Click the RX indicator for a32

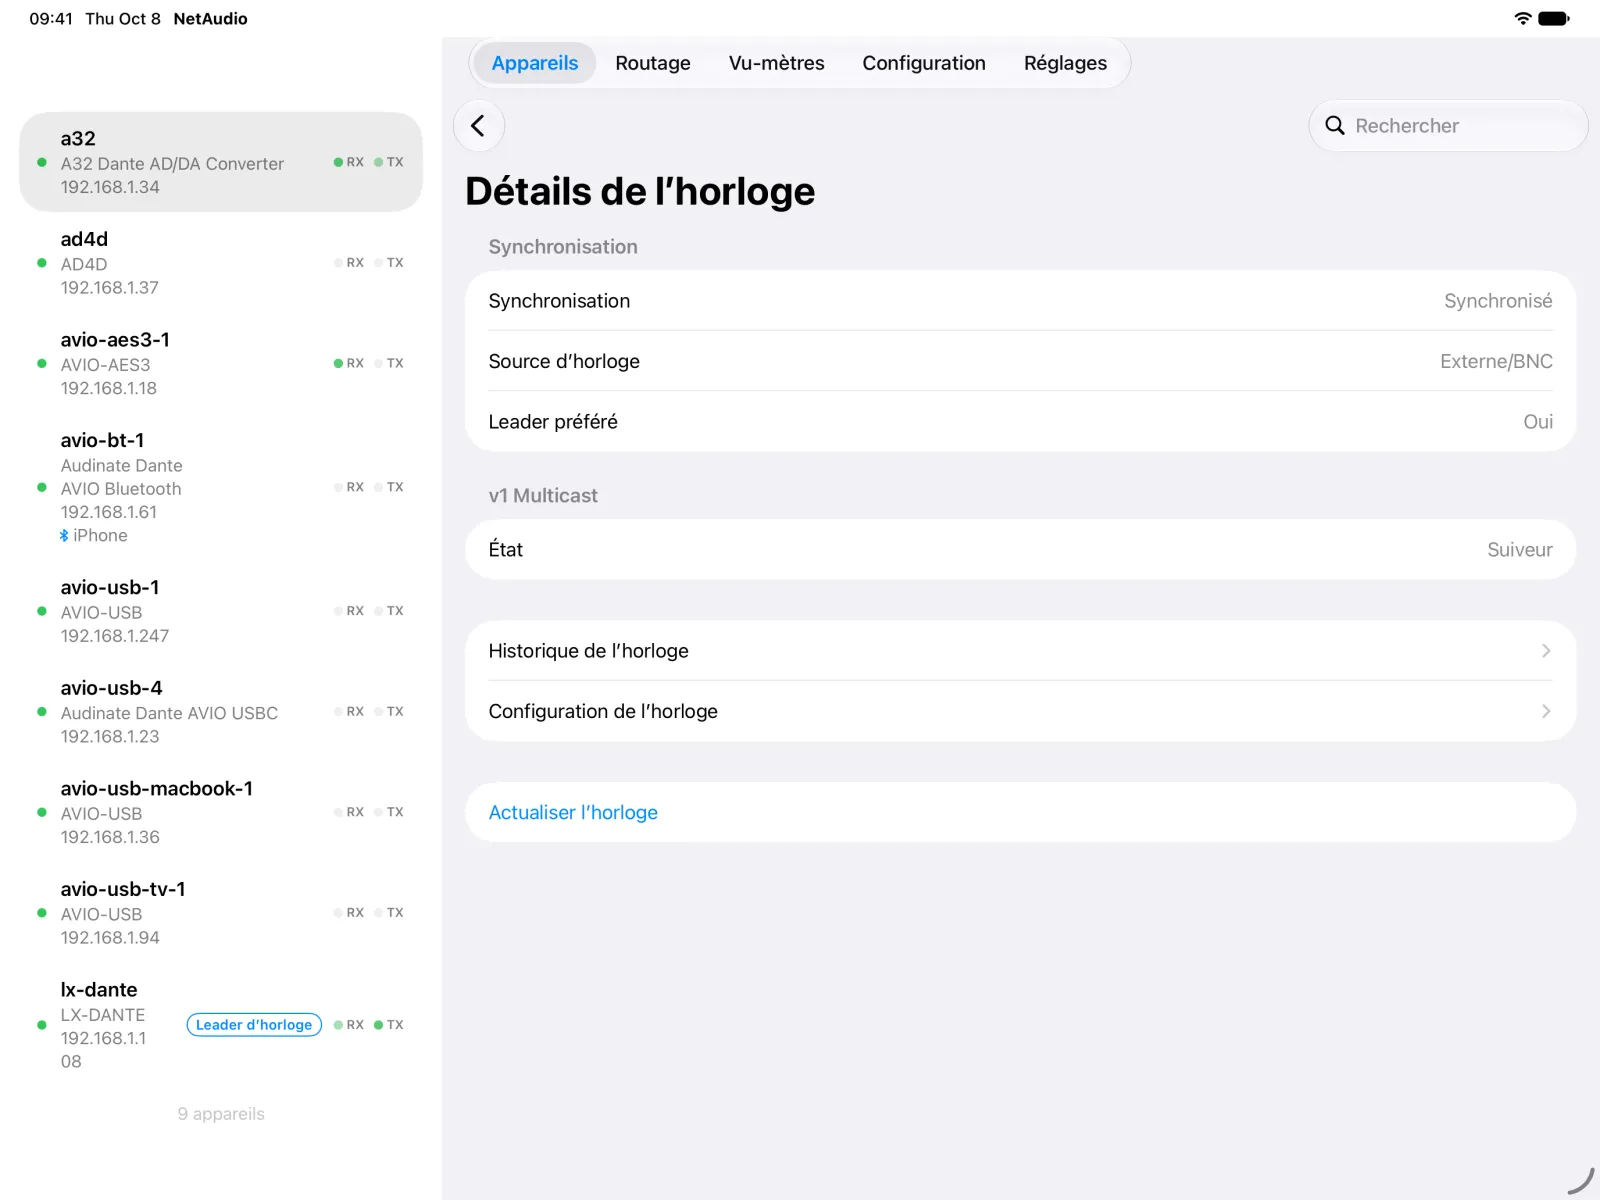pos(349,162)
